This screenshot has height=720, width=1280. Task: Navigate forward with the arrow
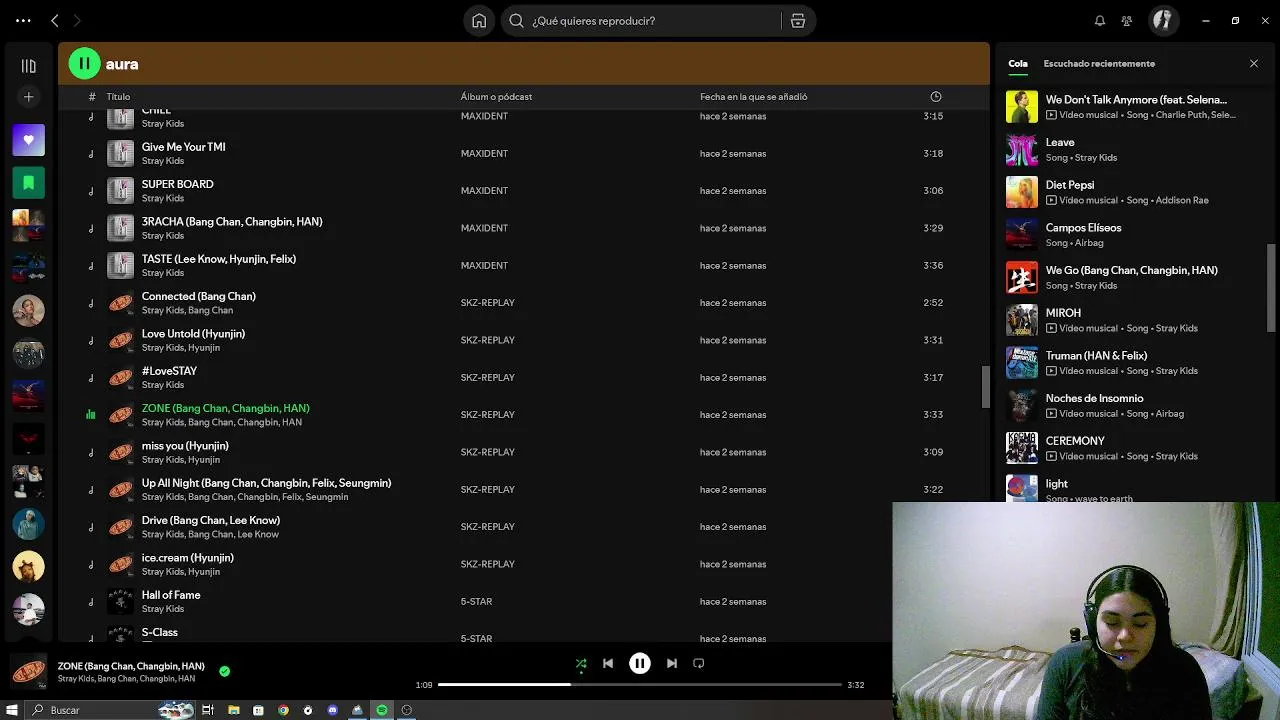point(77,20)
